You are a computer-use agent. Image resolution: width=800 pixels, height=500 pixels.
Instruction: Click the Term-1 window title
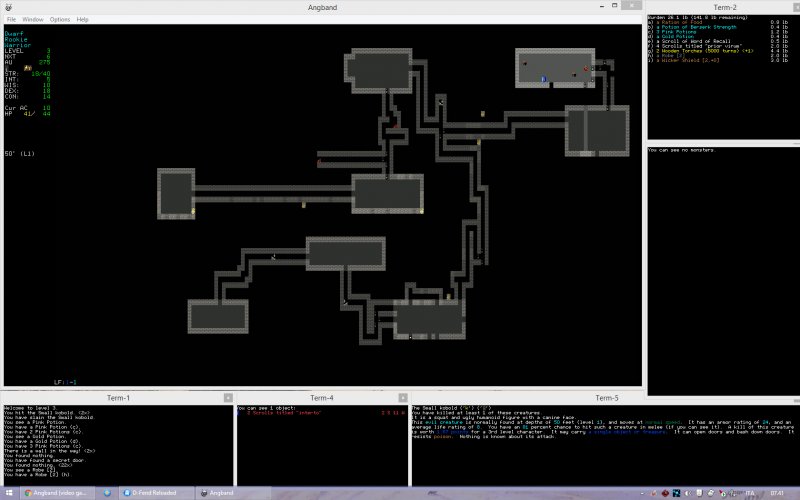point(118,397)
